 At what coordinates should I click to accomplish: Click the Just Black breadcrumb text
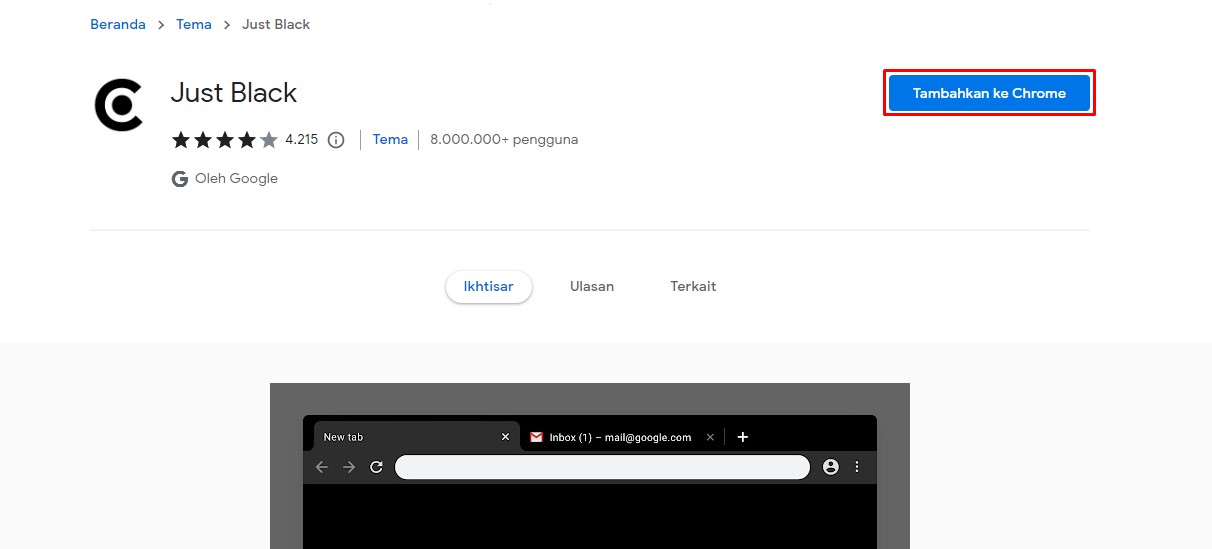(276, 24)
